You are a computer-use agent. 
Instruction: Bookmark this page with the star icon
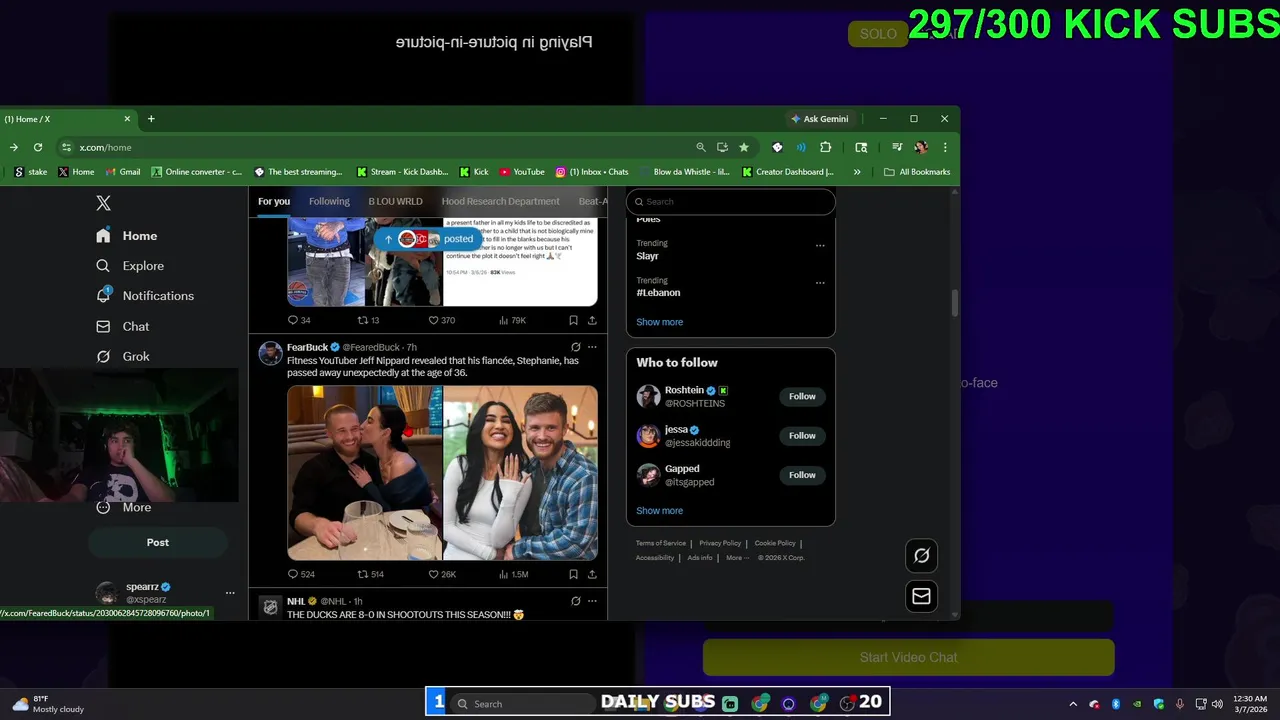click(743, 147)
